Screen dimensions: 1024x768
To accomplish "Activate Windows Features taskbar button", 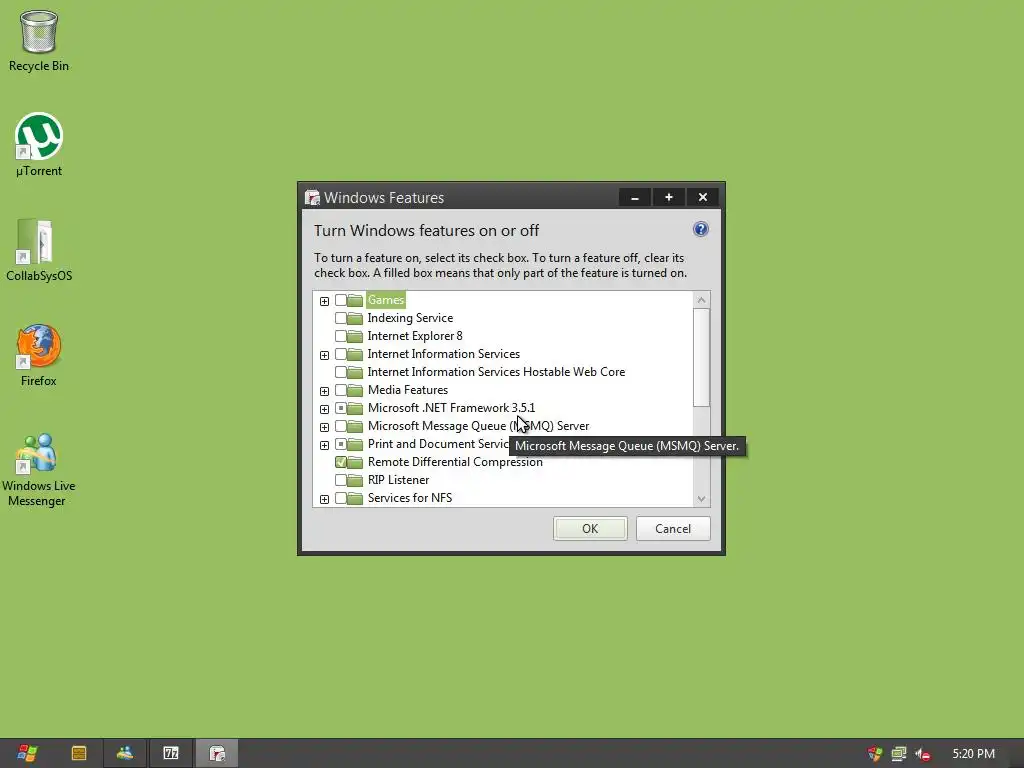I will [x=217, y=753].
